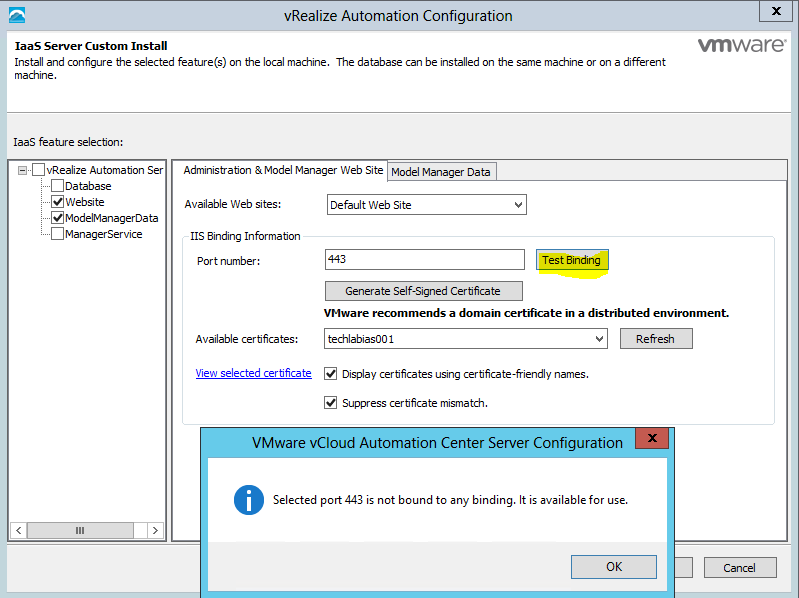
Task: Toggle Display certificates using certificate-friendly names
Action: pyautogui.click(x=331, y=374)
